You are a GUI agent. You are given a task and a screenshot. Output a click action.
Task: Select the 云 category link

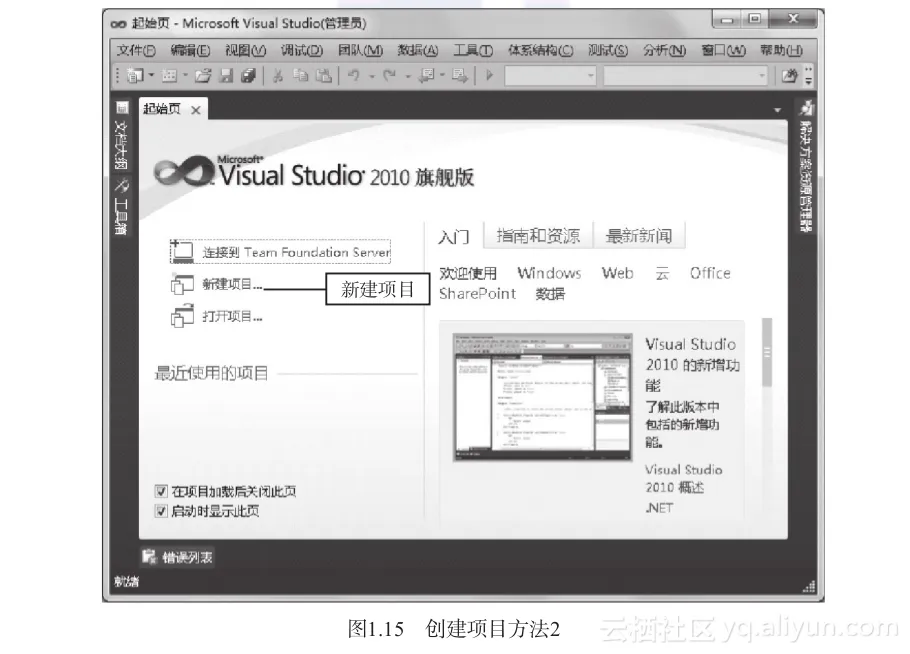coord(662,273)
